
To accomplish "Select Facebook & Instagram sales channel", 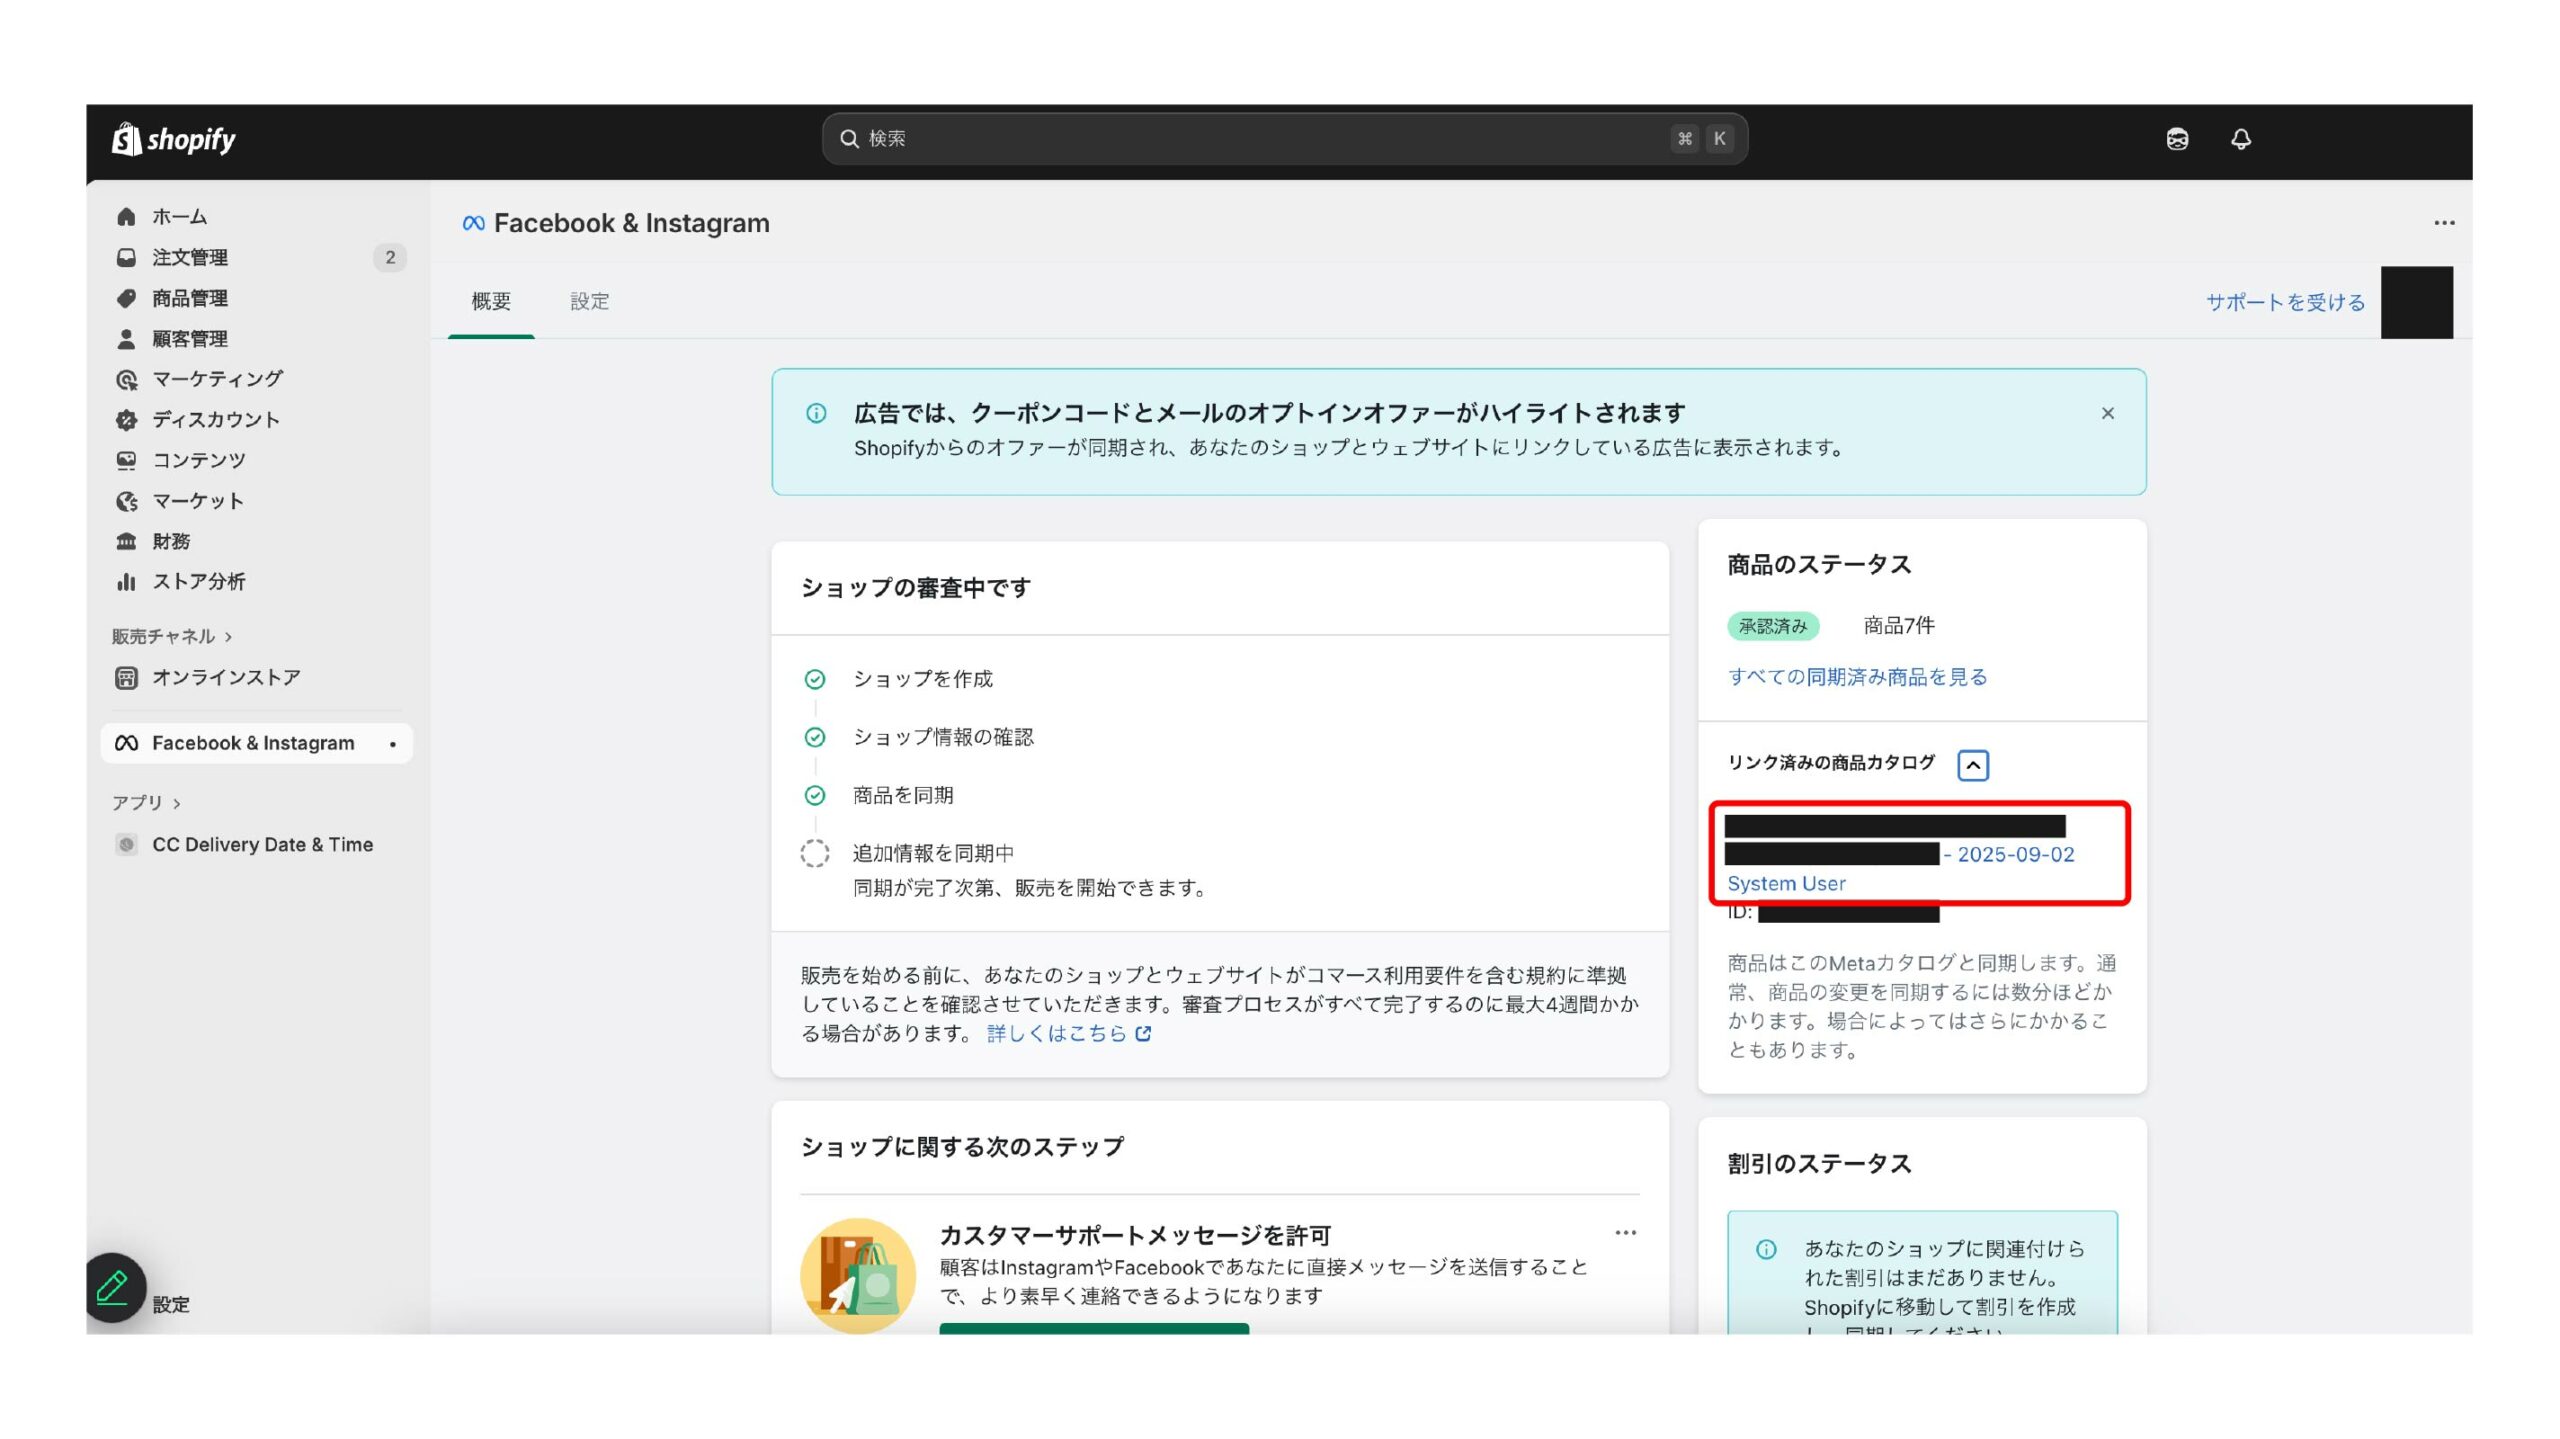I will 257,743.
